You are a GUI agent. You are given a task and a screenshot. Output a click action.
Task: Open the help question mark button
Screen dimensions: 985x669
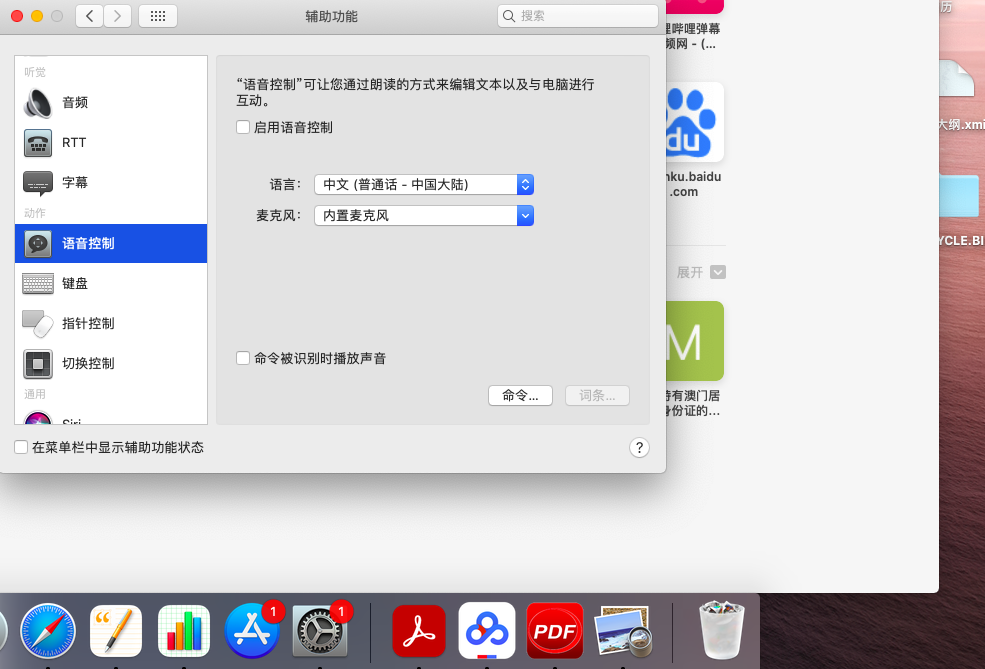pyautogui.click(x=639, y=447)
